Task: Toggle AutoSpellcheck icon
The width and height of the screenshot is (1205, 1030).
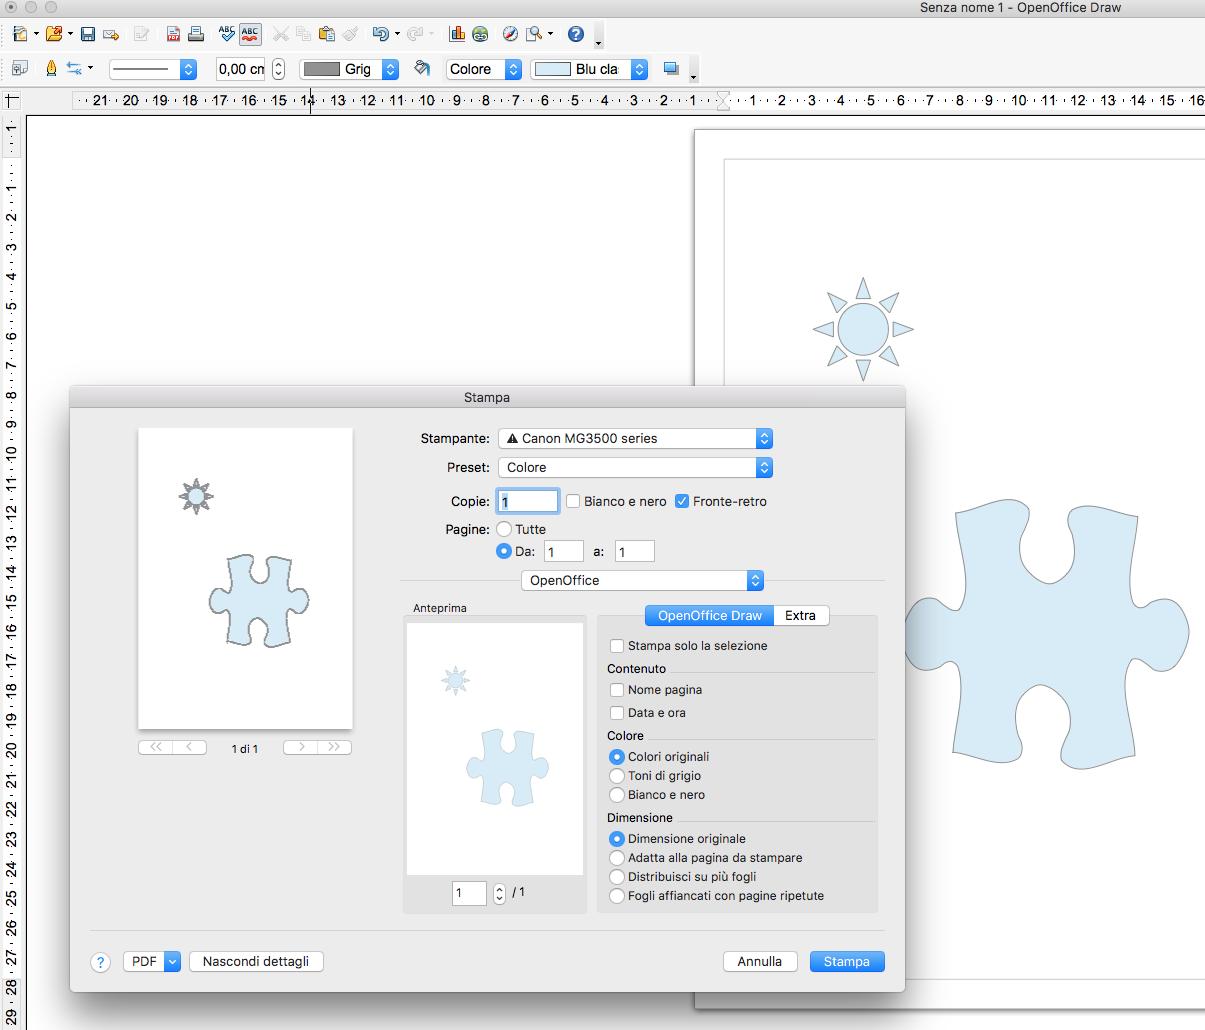Action: 250,34
